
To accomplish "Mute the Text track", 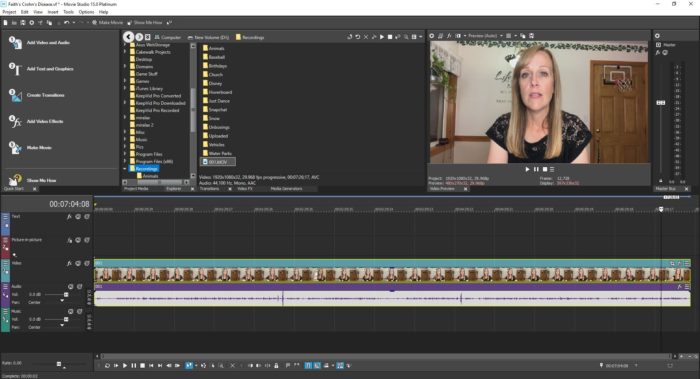I will click(78, 217).
